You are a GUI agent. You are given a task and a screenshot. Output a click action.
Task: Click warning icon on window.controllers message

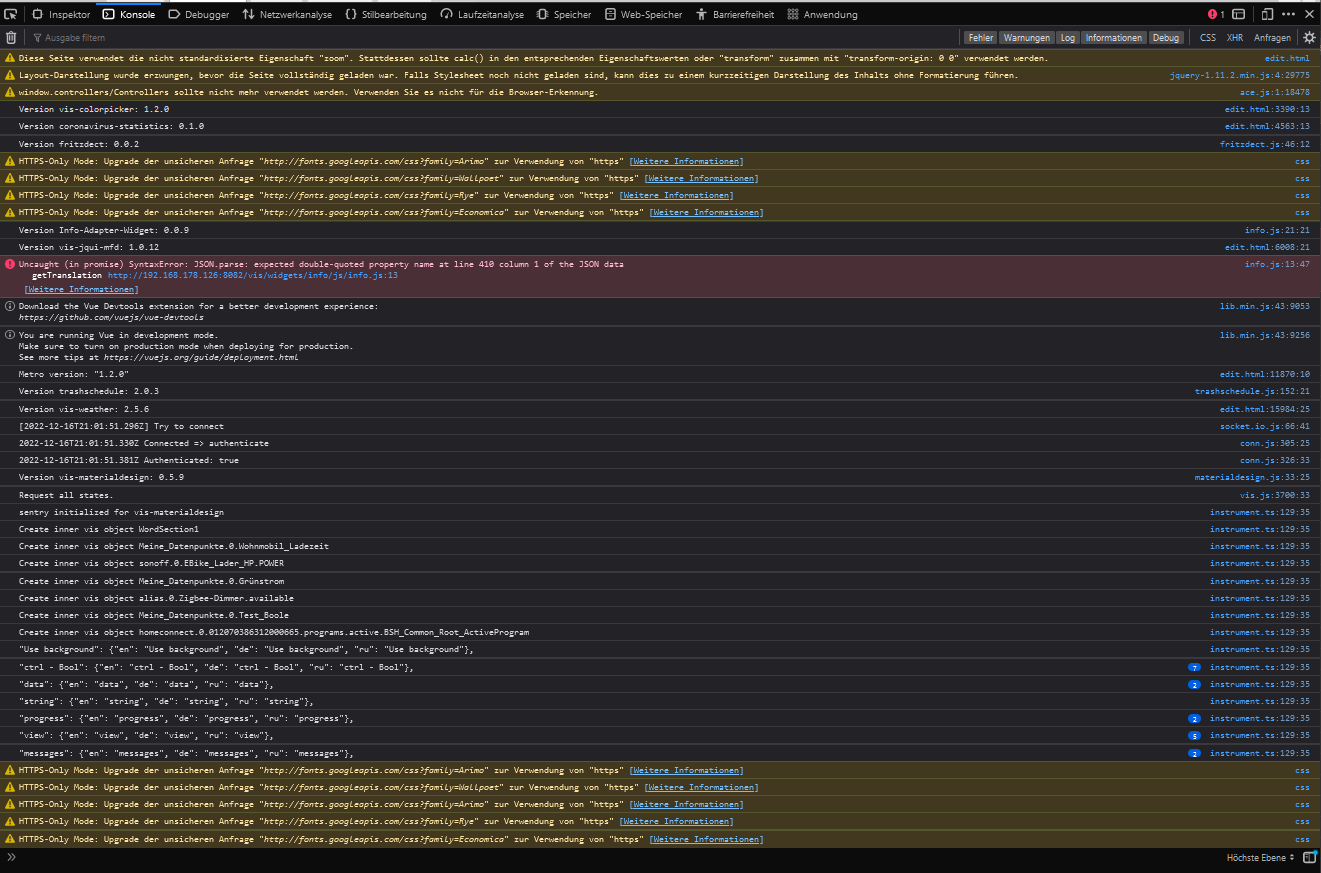click(10, 92)
